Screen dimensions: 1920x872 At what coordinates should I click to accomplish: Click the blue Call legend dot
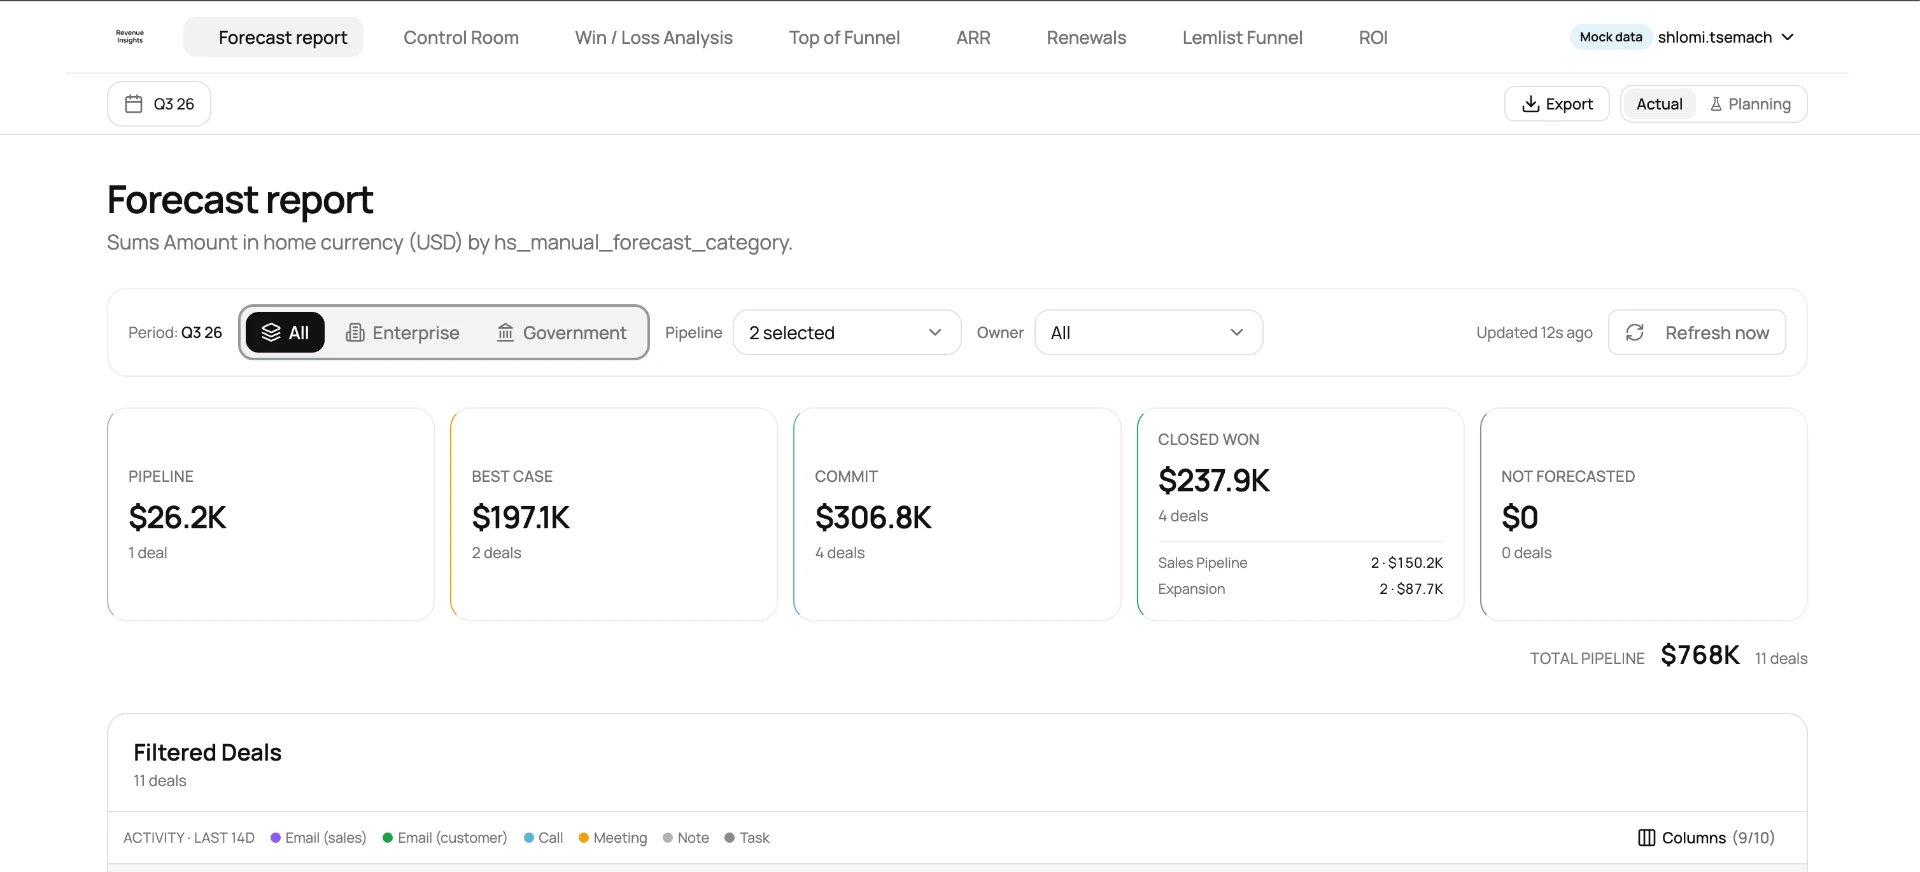528,838
